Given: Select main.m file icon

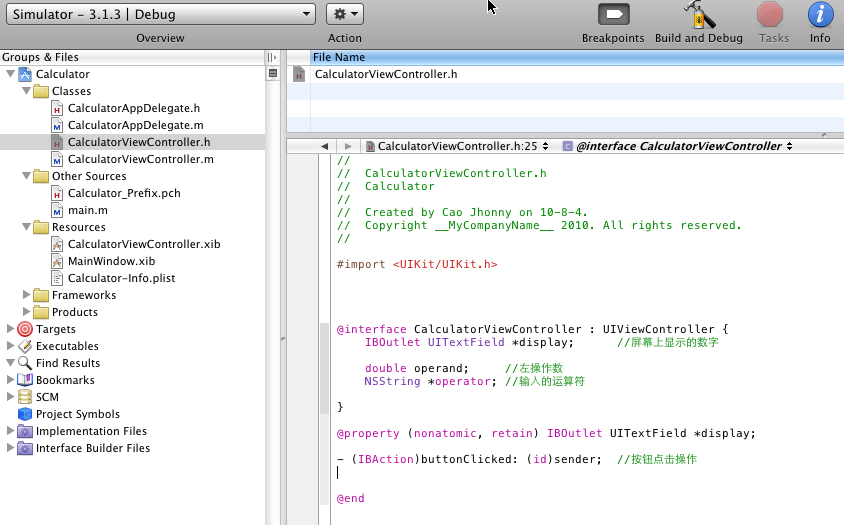Looking at the screenshot, I should pos(57,211).
